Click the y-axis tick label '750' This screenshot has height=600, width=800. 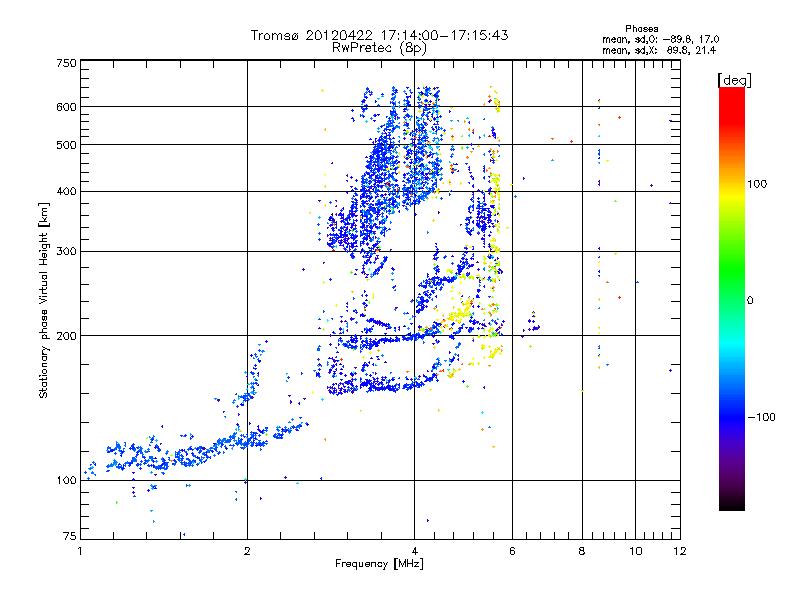click(67, 63)
